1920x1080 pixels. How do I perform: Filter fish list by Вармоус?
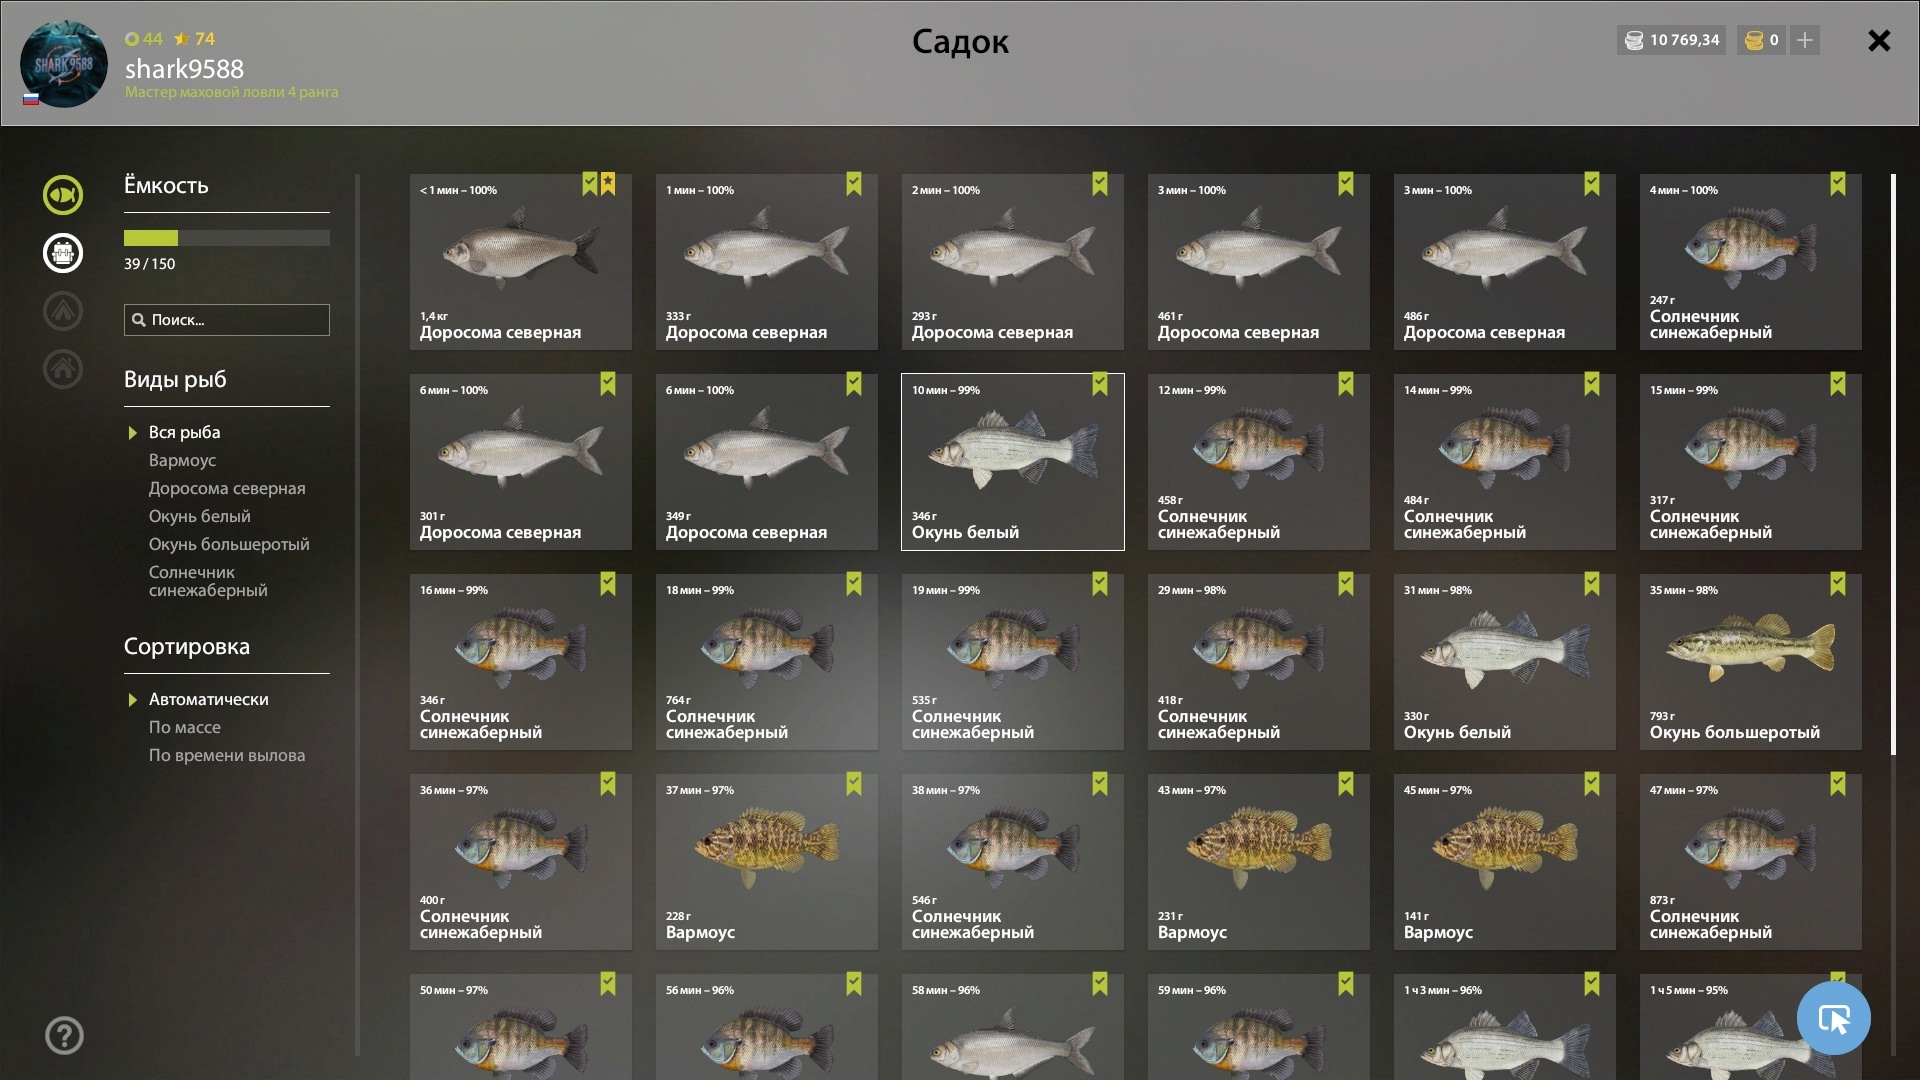[182, 460]
